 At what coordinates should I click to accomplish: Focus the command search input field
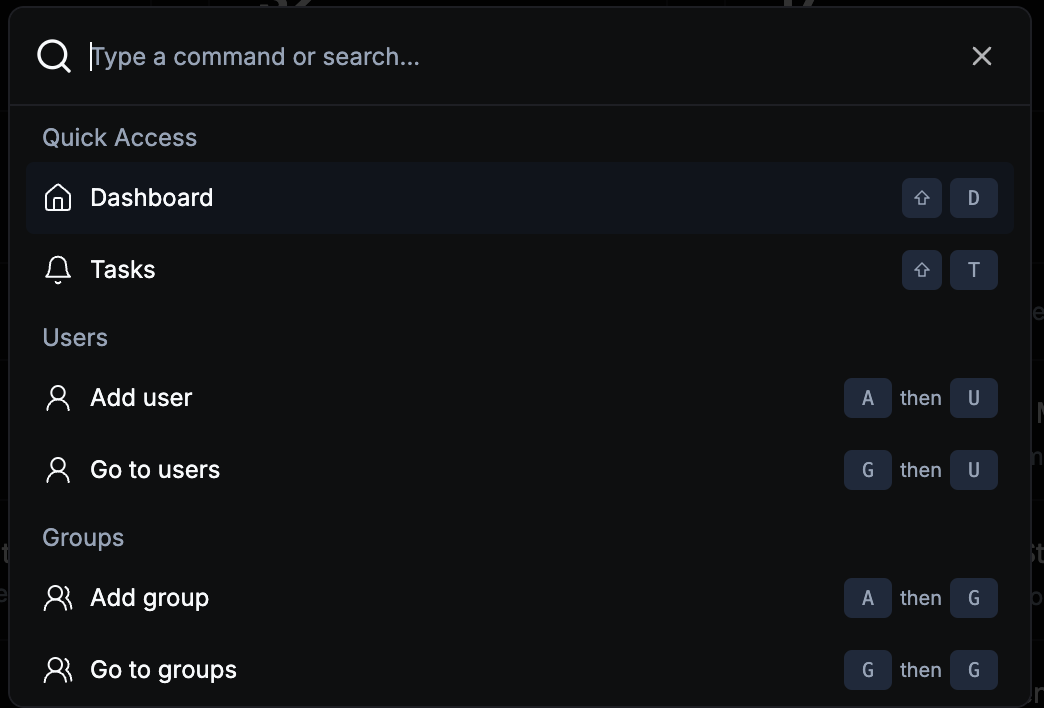click(x=500, y=56)
